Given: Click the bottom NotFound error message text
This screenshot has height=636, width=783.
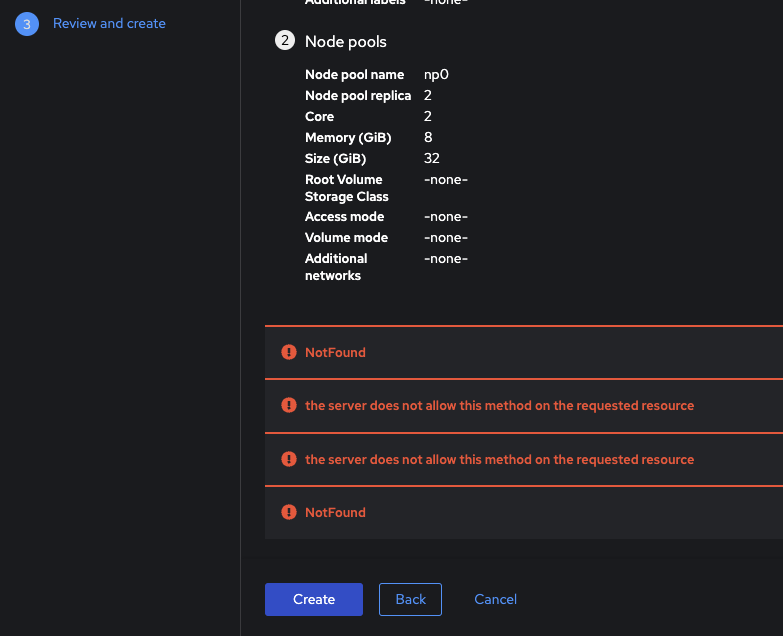Looking at the screenshot, I should (335, 512).
